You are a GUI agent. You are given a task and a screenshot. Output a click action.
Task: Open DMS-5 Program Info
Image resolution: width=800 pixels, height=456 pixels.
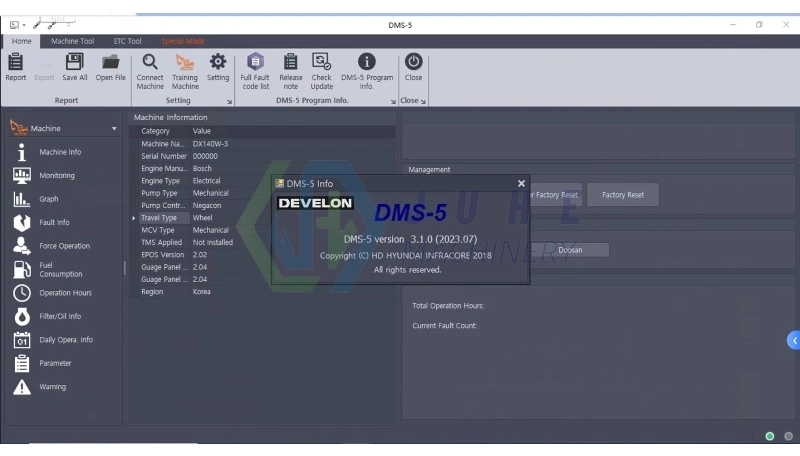(367, 72)
